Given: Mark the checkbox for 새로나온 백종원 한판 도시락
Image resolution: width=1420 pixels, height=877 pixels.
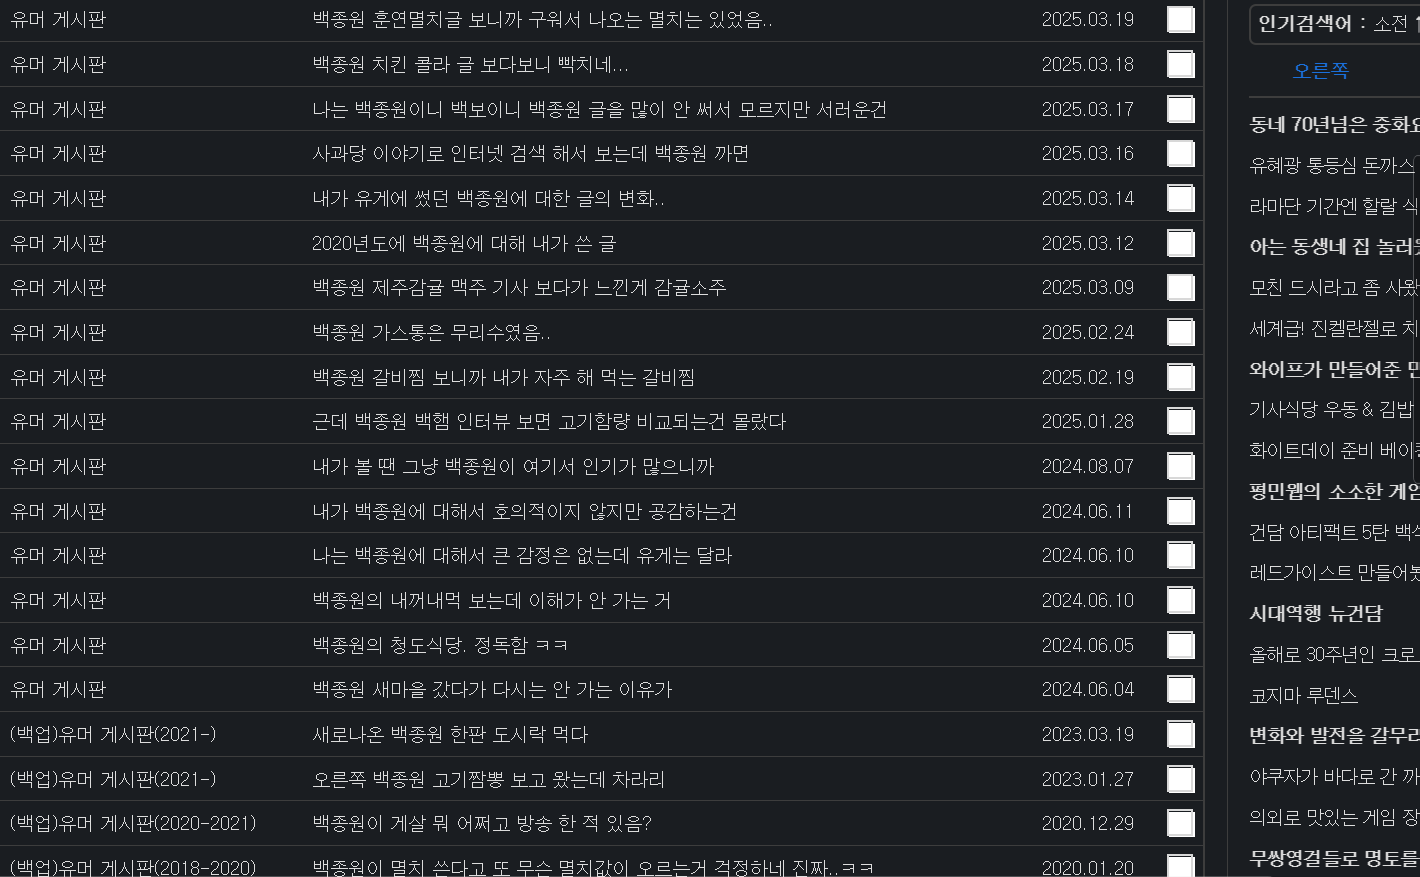Looking at the screenshot, I should point(1180,734).
